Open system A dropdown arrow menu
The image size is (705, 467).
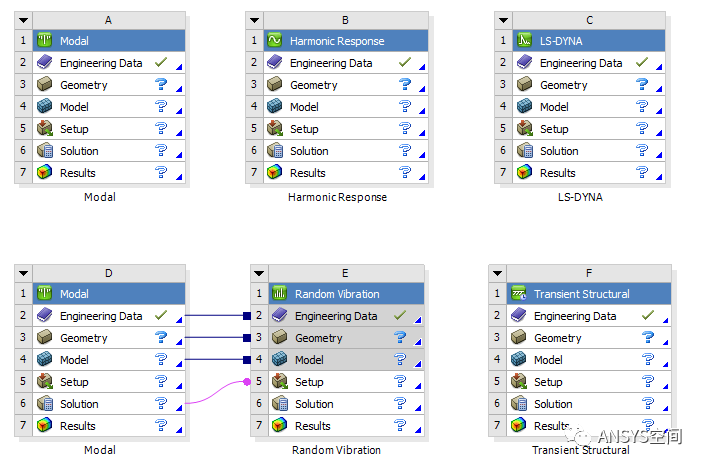[x=23, y=21]
